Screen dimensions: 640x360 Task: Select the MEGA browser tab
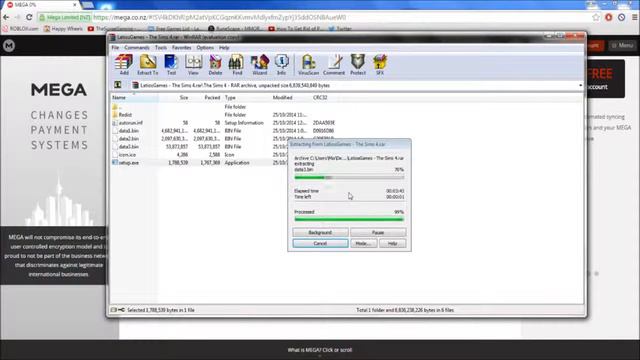point(41,4)
